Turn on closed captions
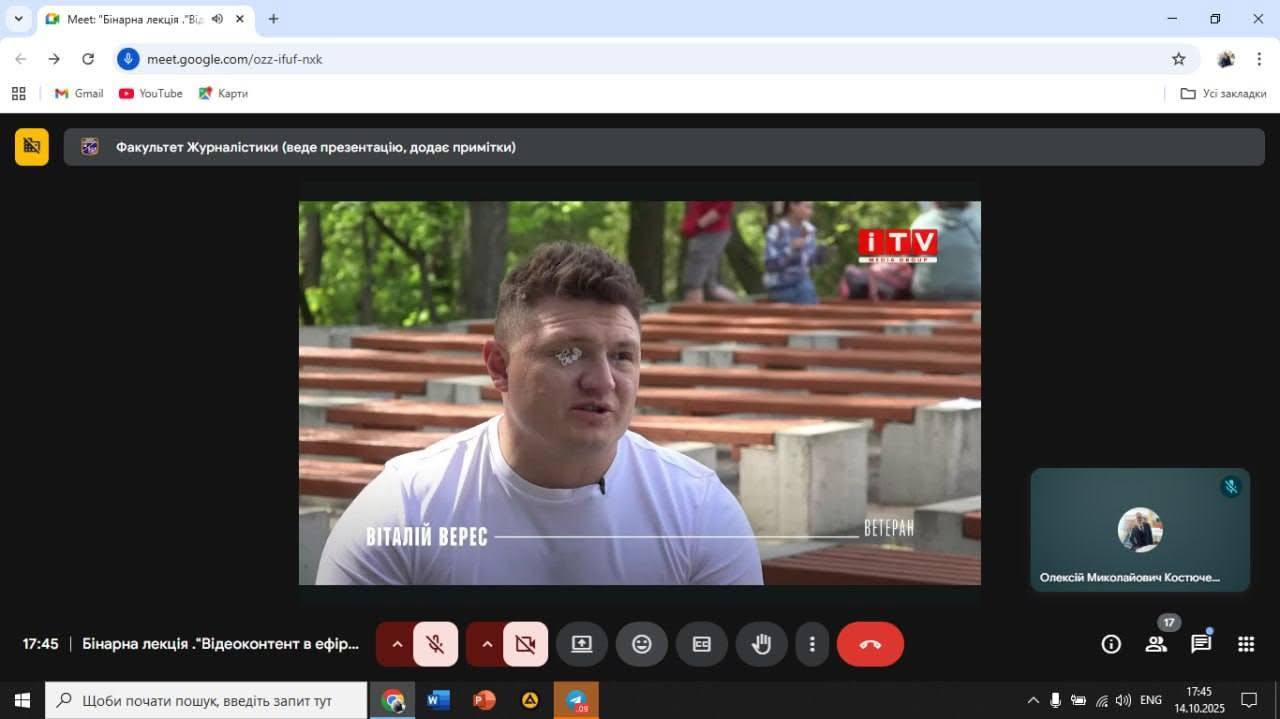Viewport: 1280px width, 719px height. pos(702,644)
